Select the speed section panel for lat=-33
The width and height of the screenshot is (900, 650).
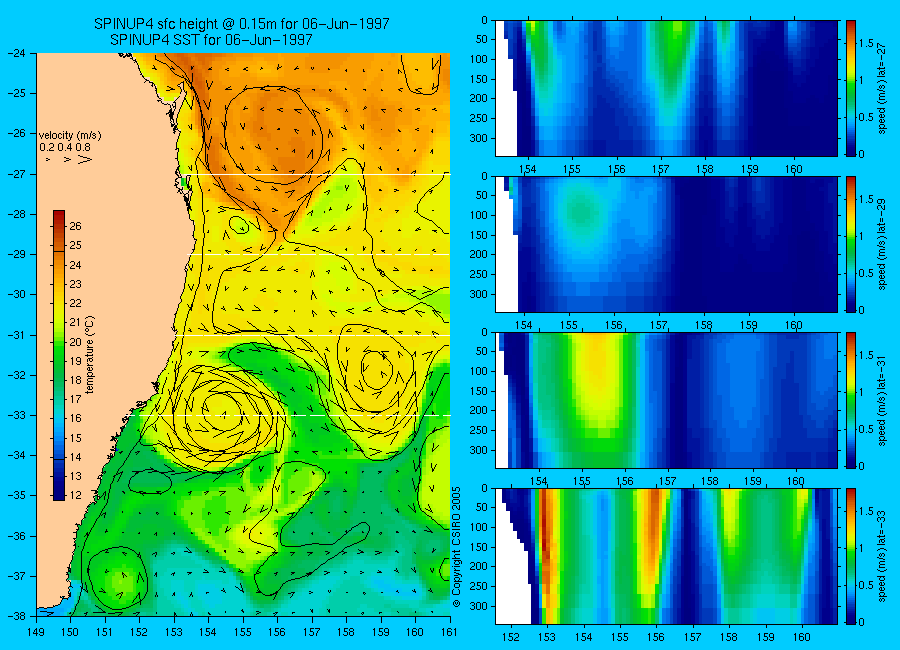pos(666,556)
